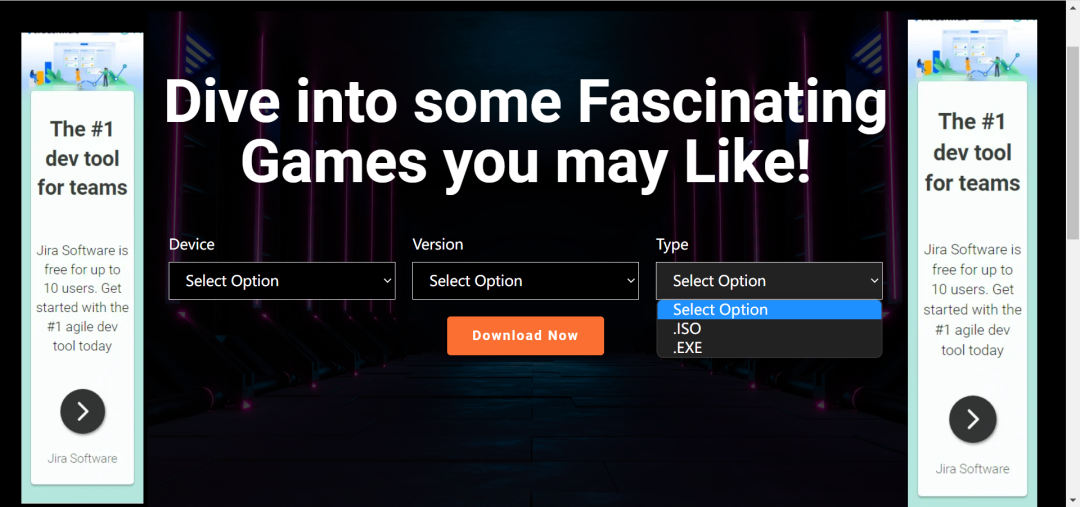Viewport: 1080px width, 507px height.
Task: Click the left ad's Jira description text
Action: point(83,298)
